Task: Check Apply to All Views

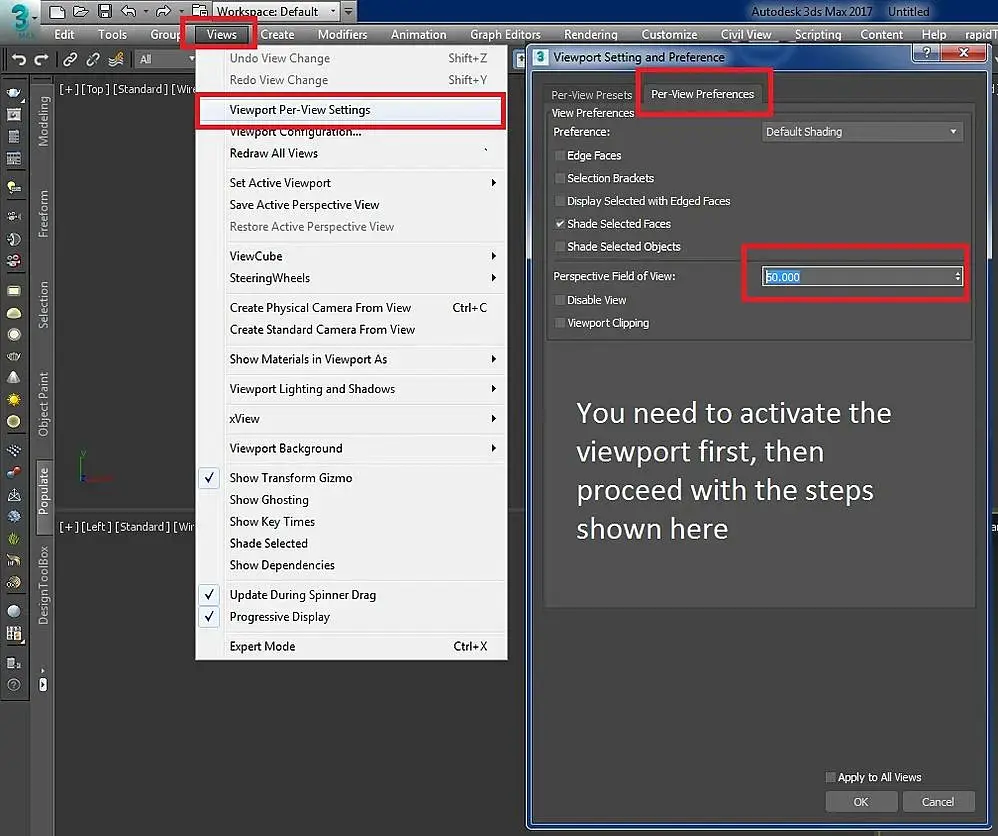Action: pyautogui.click(x=830, y=777)
